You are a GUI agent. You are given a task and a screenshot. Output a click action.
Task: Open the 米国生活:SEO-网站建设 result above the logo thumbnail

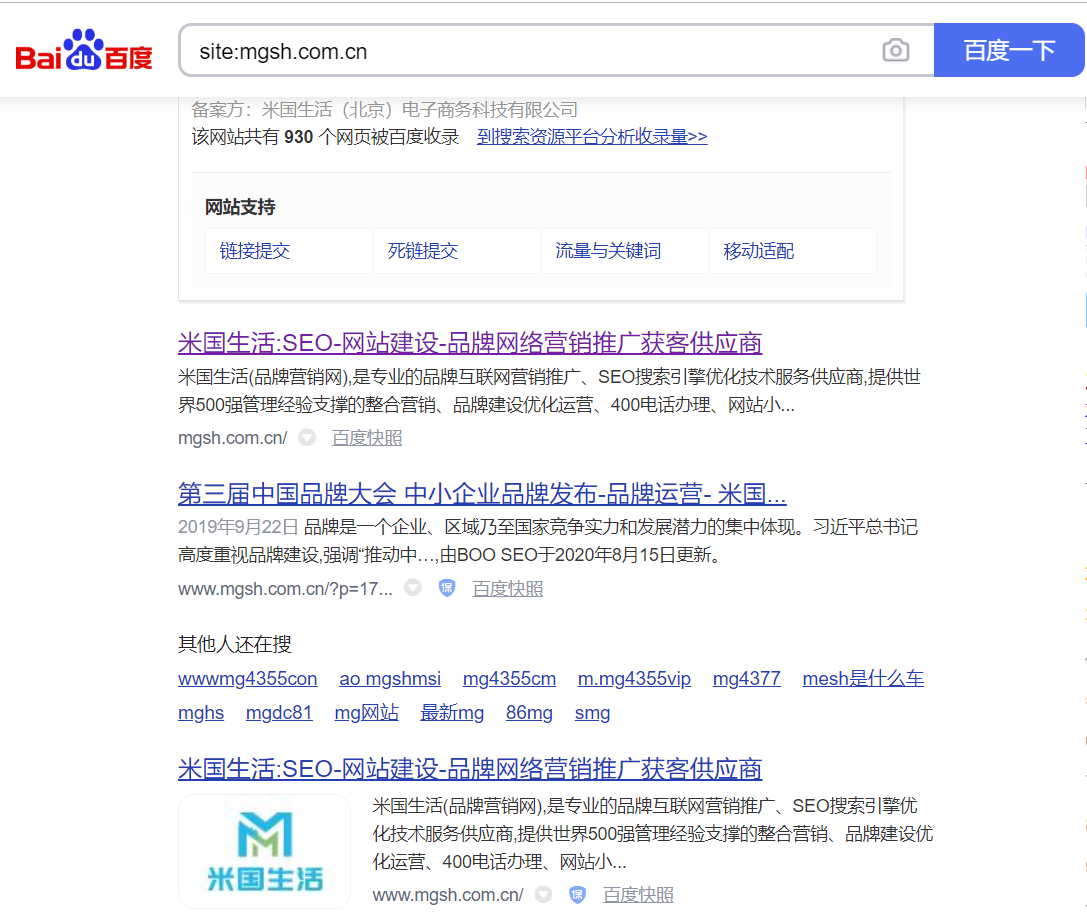click(470, 769)
